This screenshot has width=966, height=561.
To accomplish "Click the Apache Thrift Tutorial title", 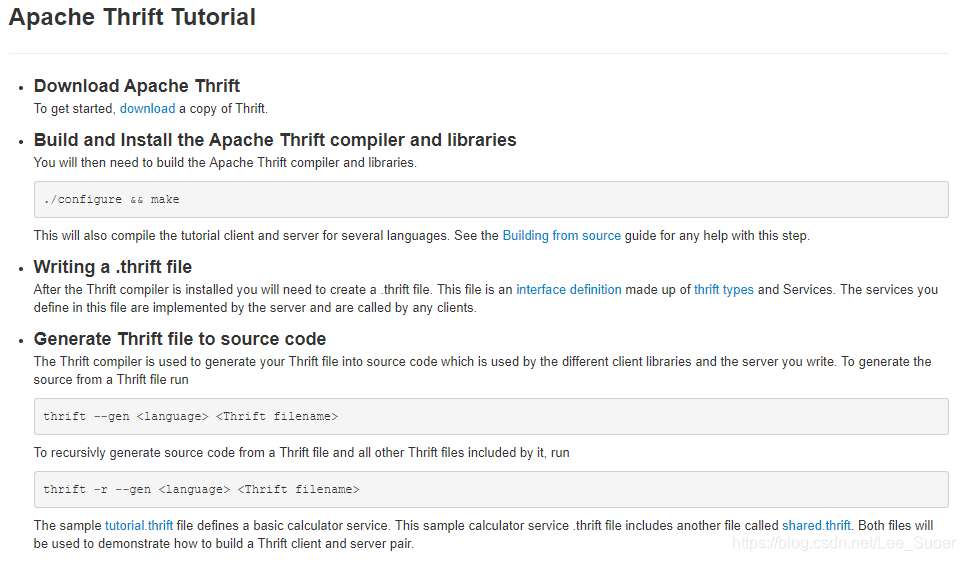I will [132, 17].
